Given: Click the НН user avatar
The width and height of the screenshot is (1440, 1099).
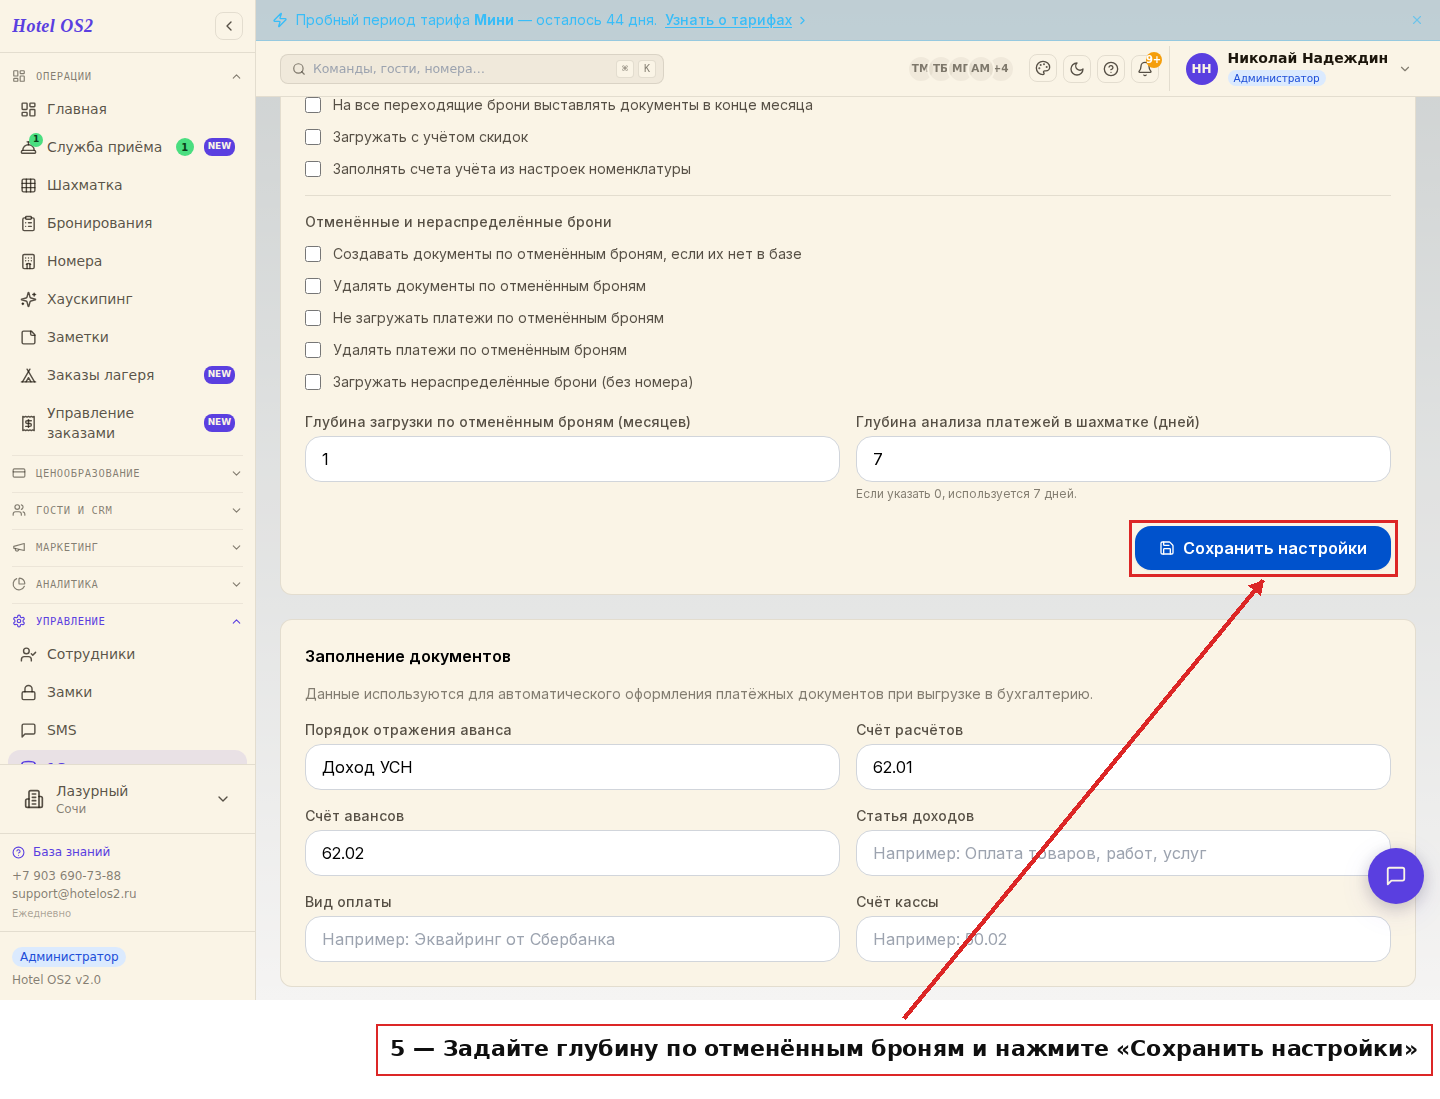Looking at the screenshot, I should (1202, 69).
